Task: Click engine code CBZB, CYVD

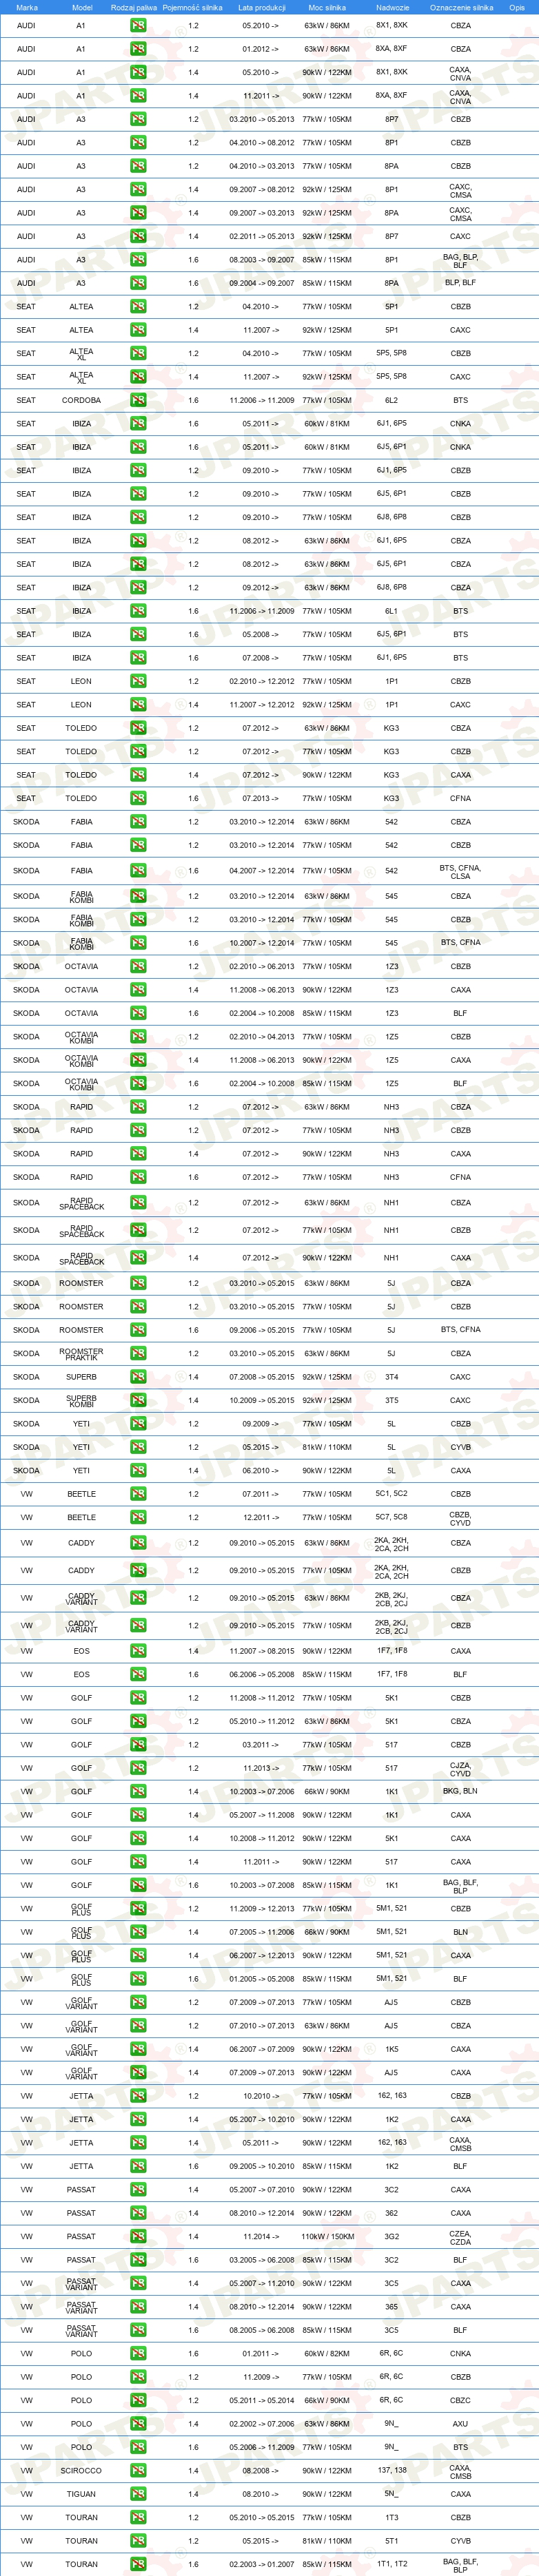Action: (x=460, y=1517)
